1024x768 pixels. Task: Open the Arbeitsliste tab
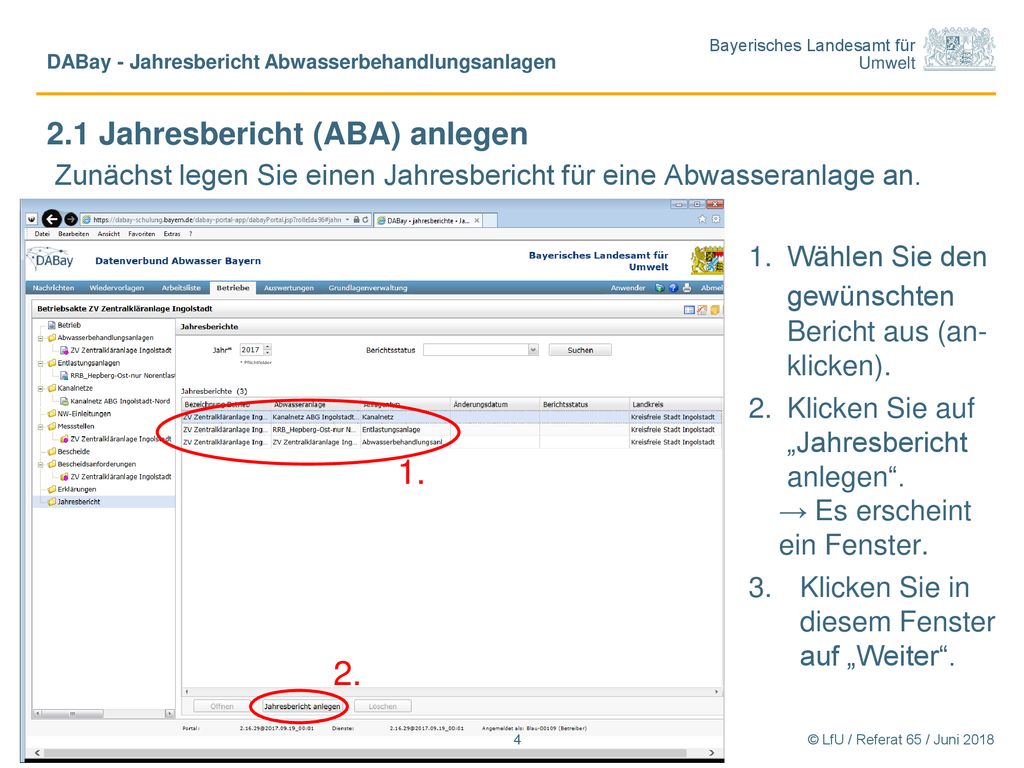pos(181,288)
